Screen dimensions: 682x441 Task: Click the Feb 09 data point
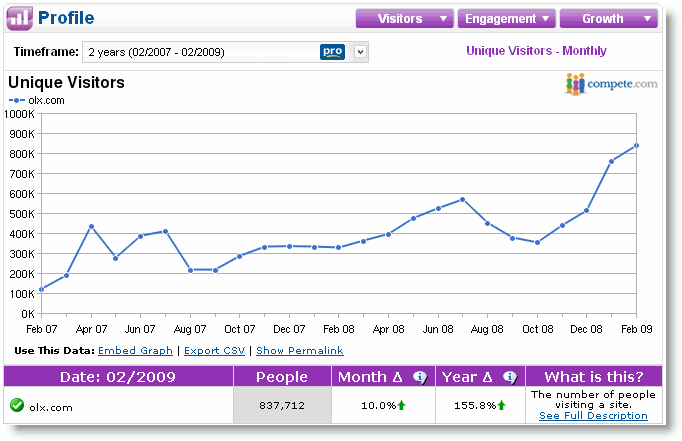[636, 146]
